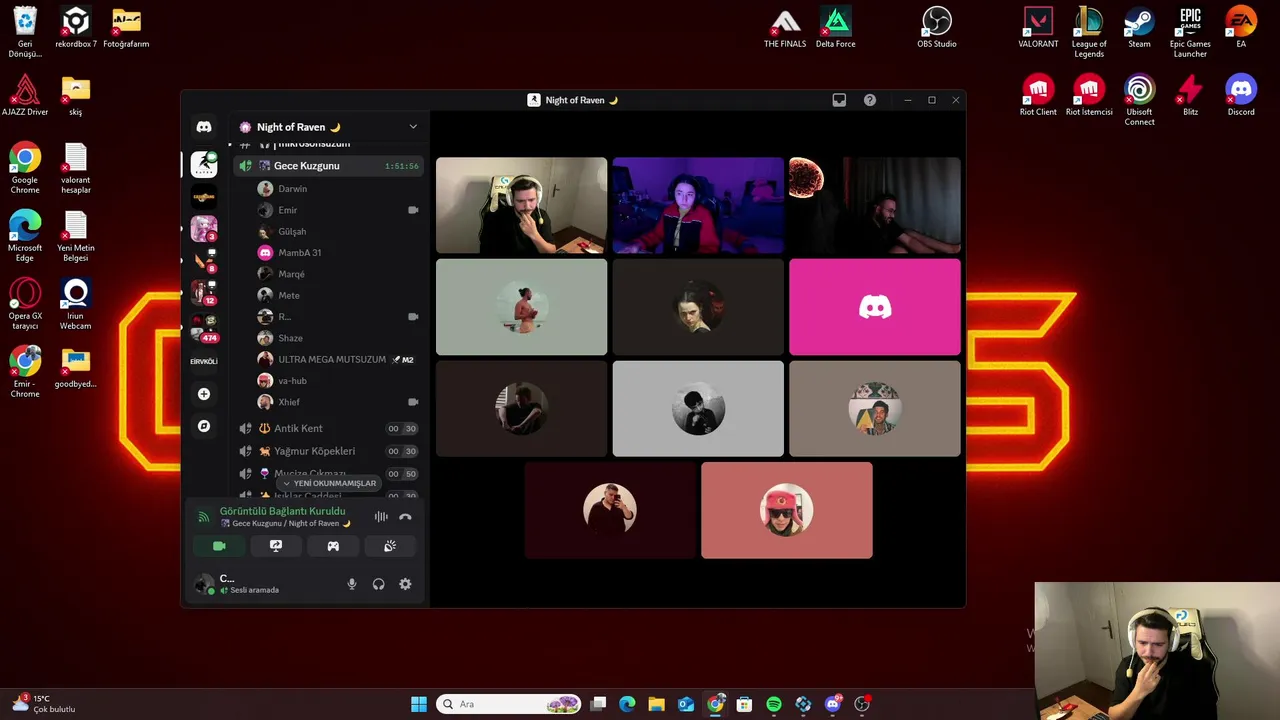Join Yağmur Köpekleri voice channel
Viewport: 1280px width, 720px height.
coord(328,451)
